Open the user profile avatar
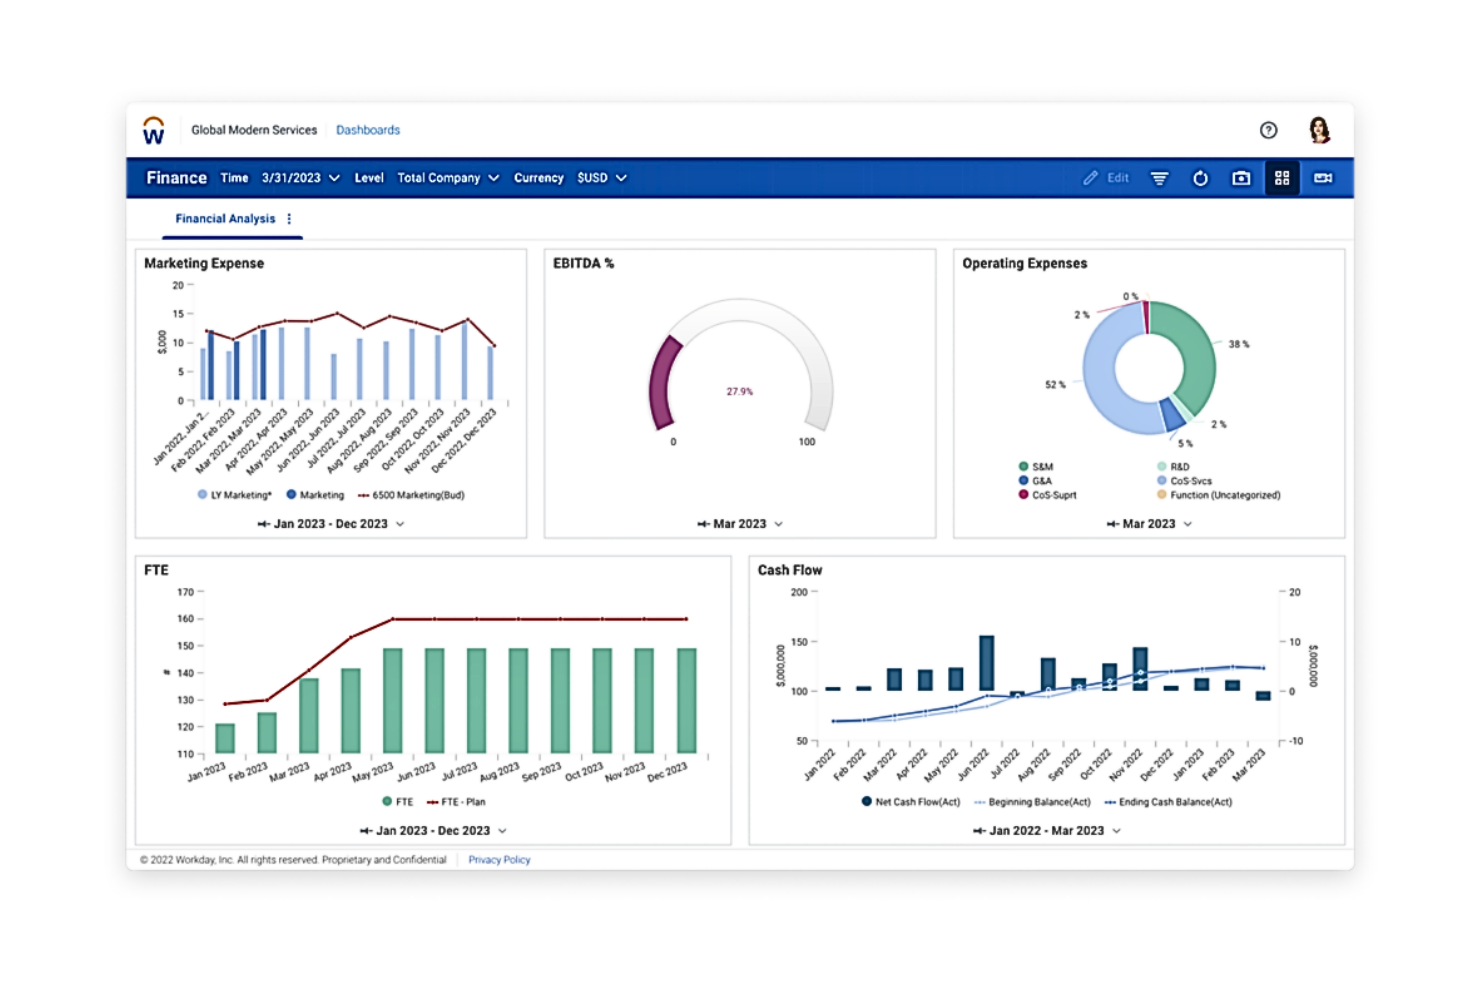This screenshot has height=987, width=1480. coord(1319,130)
